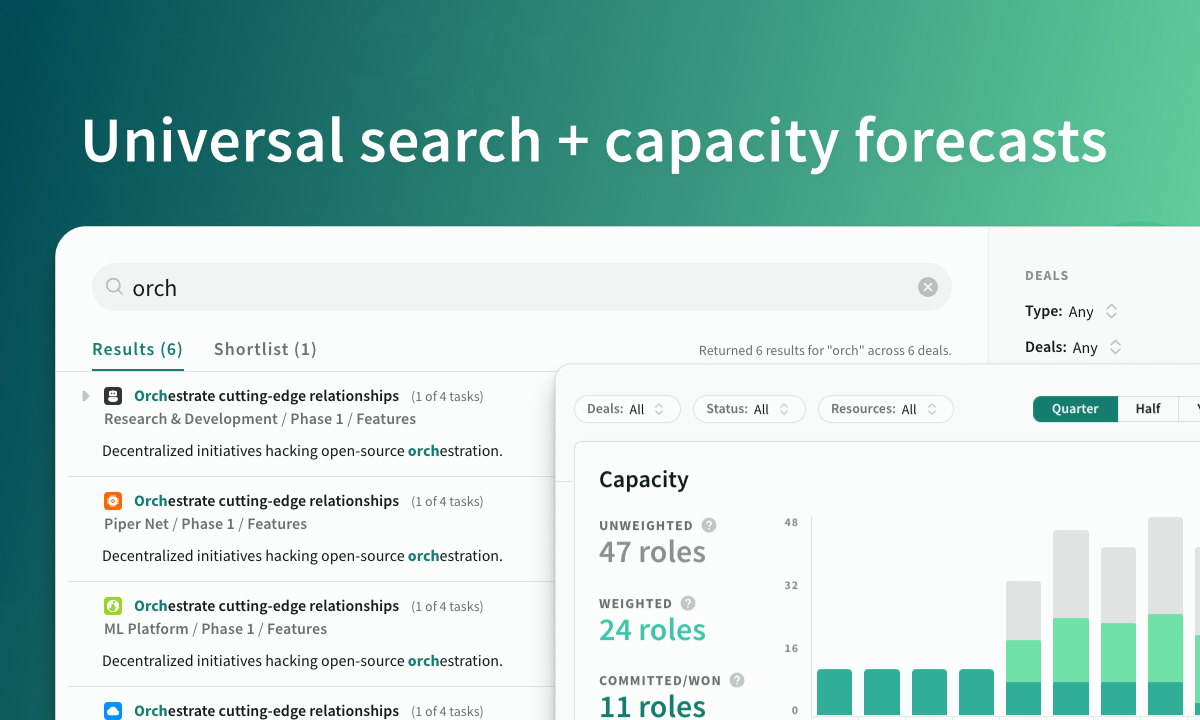Open the Type: Any dropdown

tap(1071, 312)
